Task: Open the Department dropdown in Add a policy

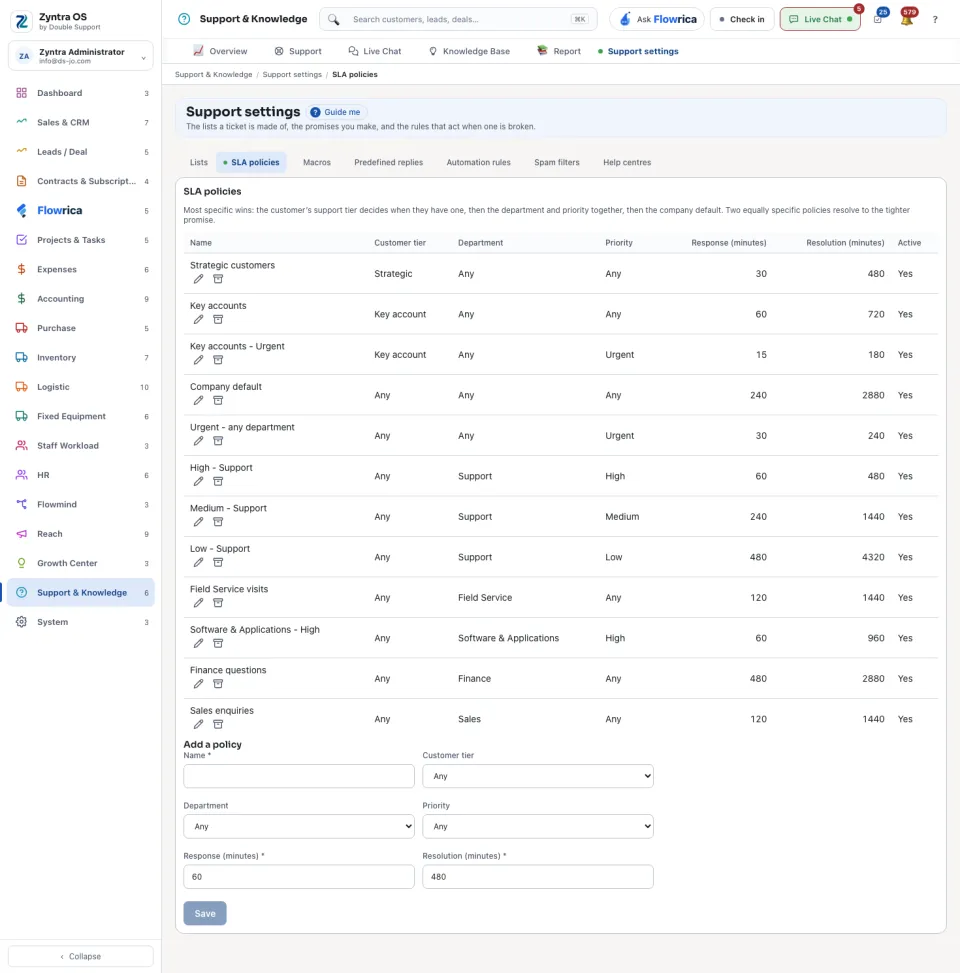Action: pyautogui.click(x=298, y=827)
